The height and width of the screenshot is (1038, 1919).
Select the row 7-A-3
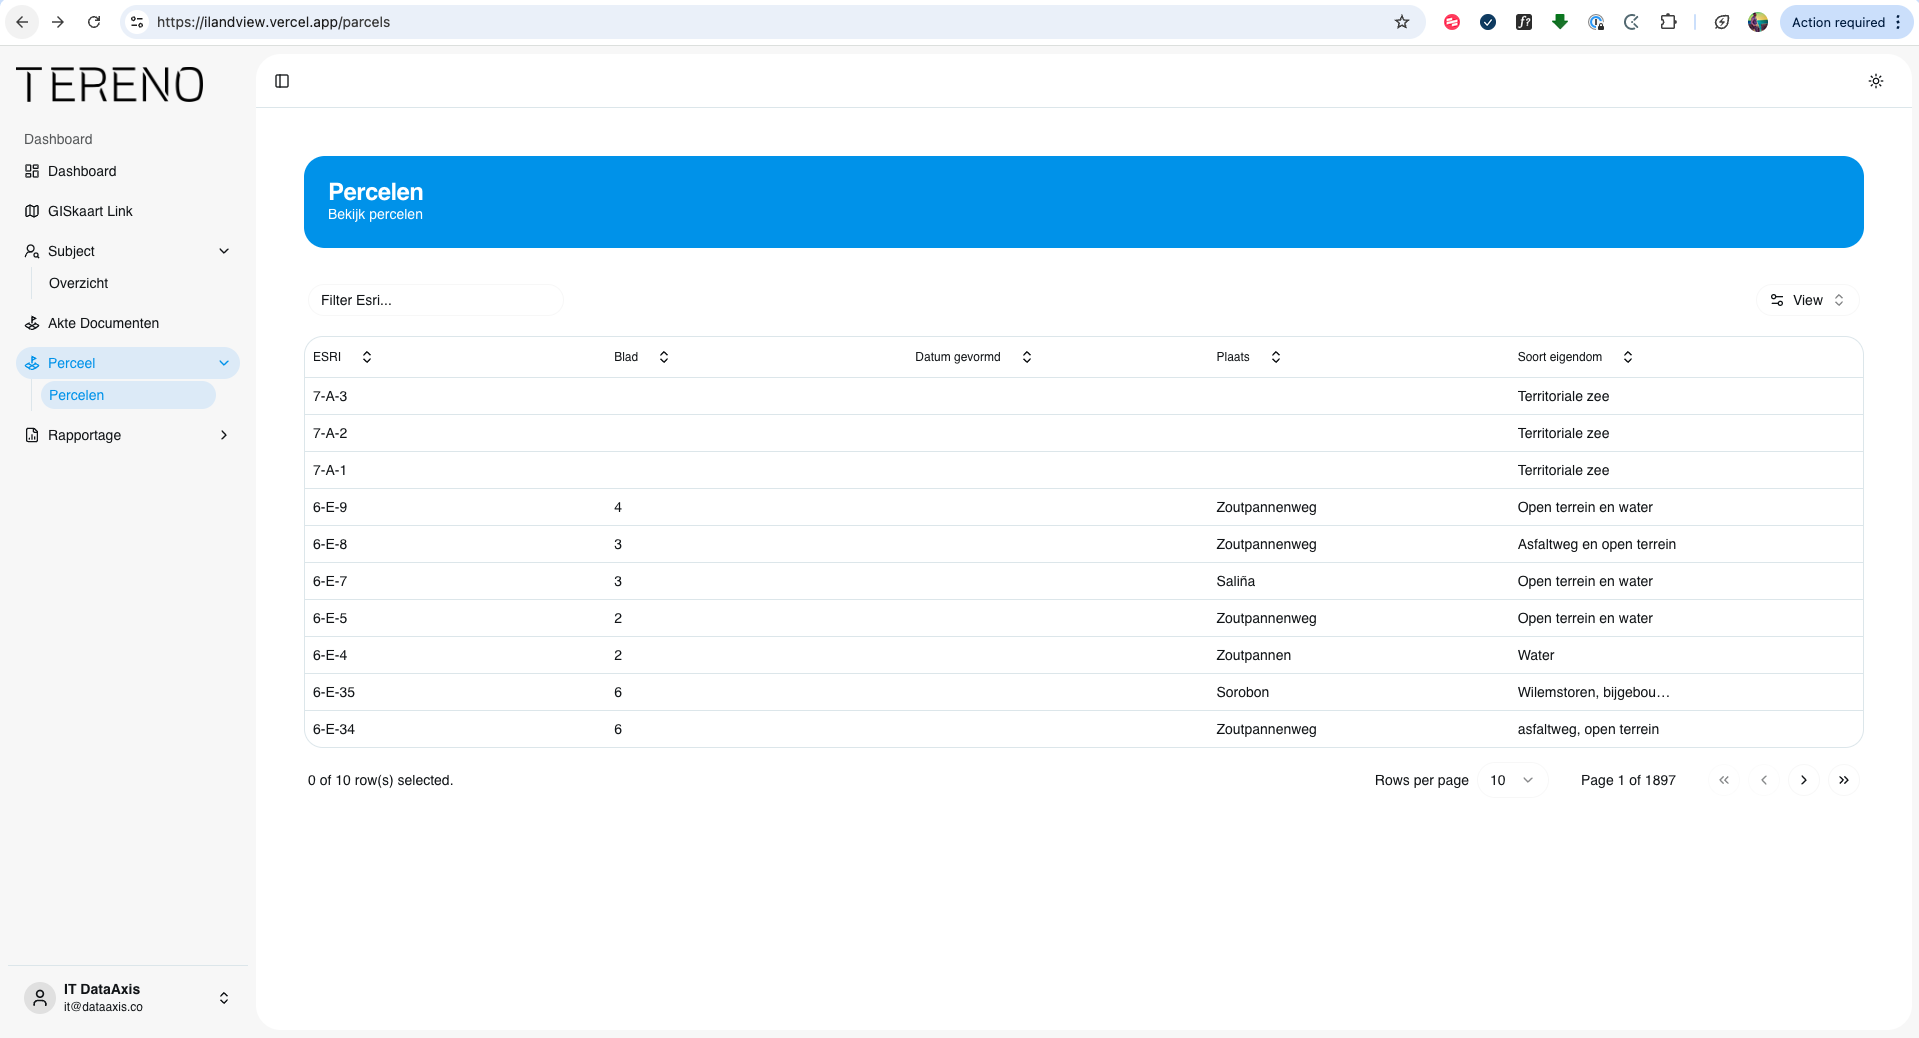coord(1084,396)
